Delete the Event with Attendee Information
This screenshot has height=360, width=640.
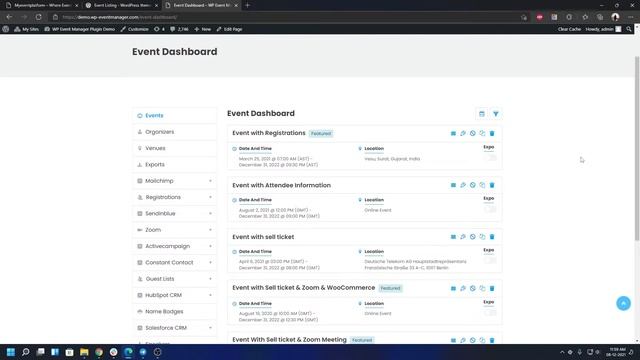pos(492,185)
